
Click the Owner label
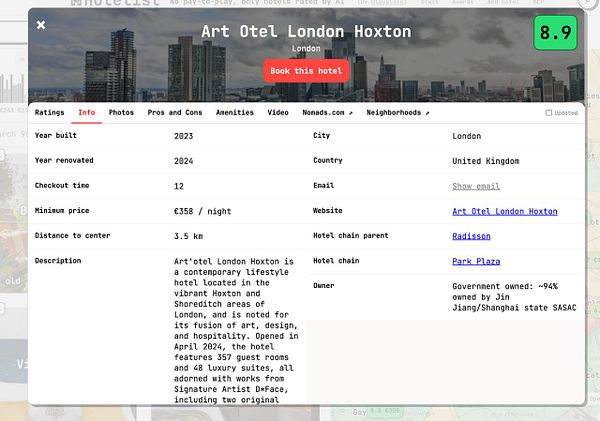click(x=323, y=286)
